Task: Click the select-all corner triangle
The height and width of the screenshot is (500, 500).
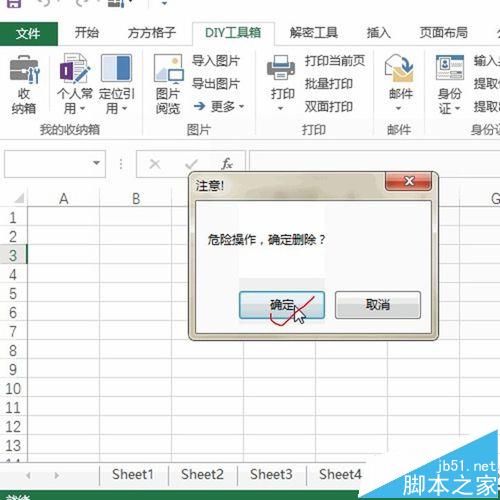Action: coord(19,198)
